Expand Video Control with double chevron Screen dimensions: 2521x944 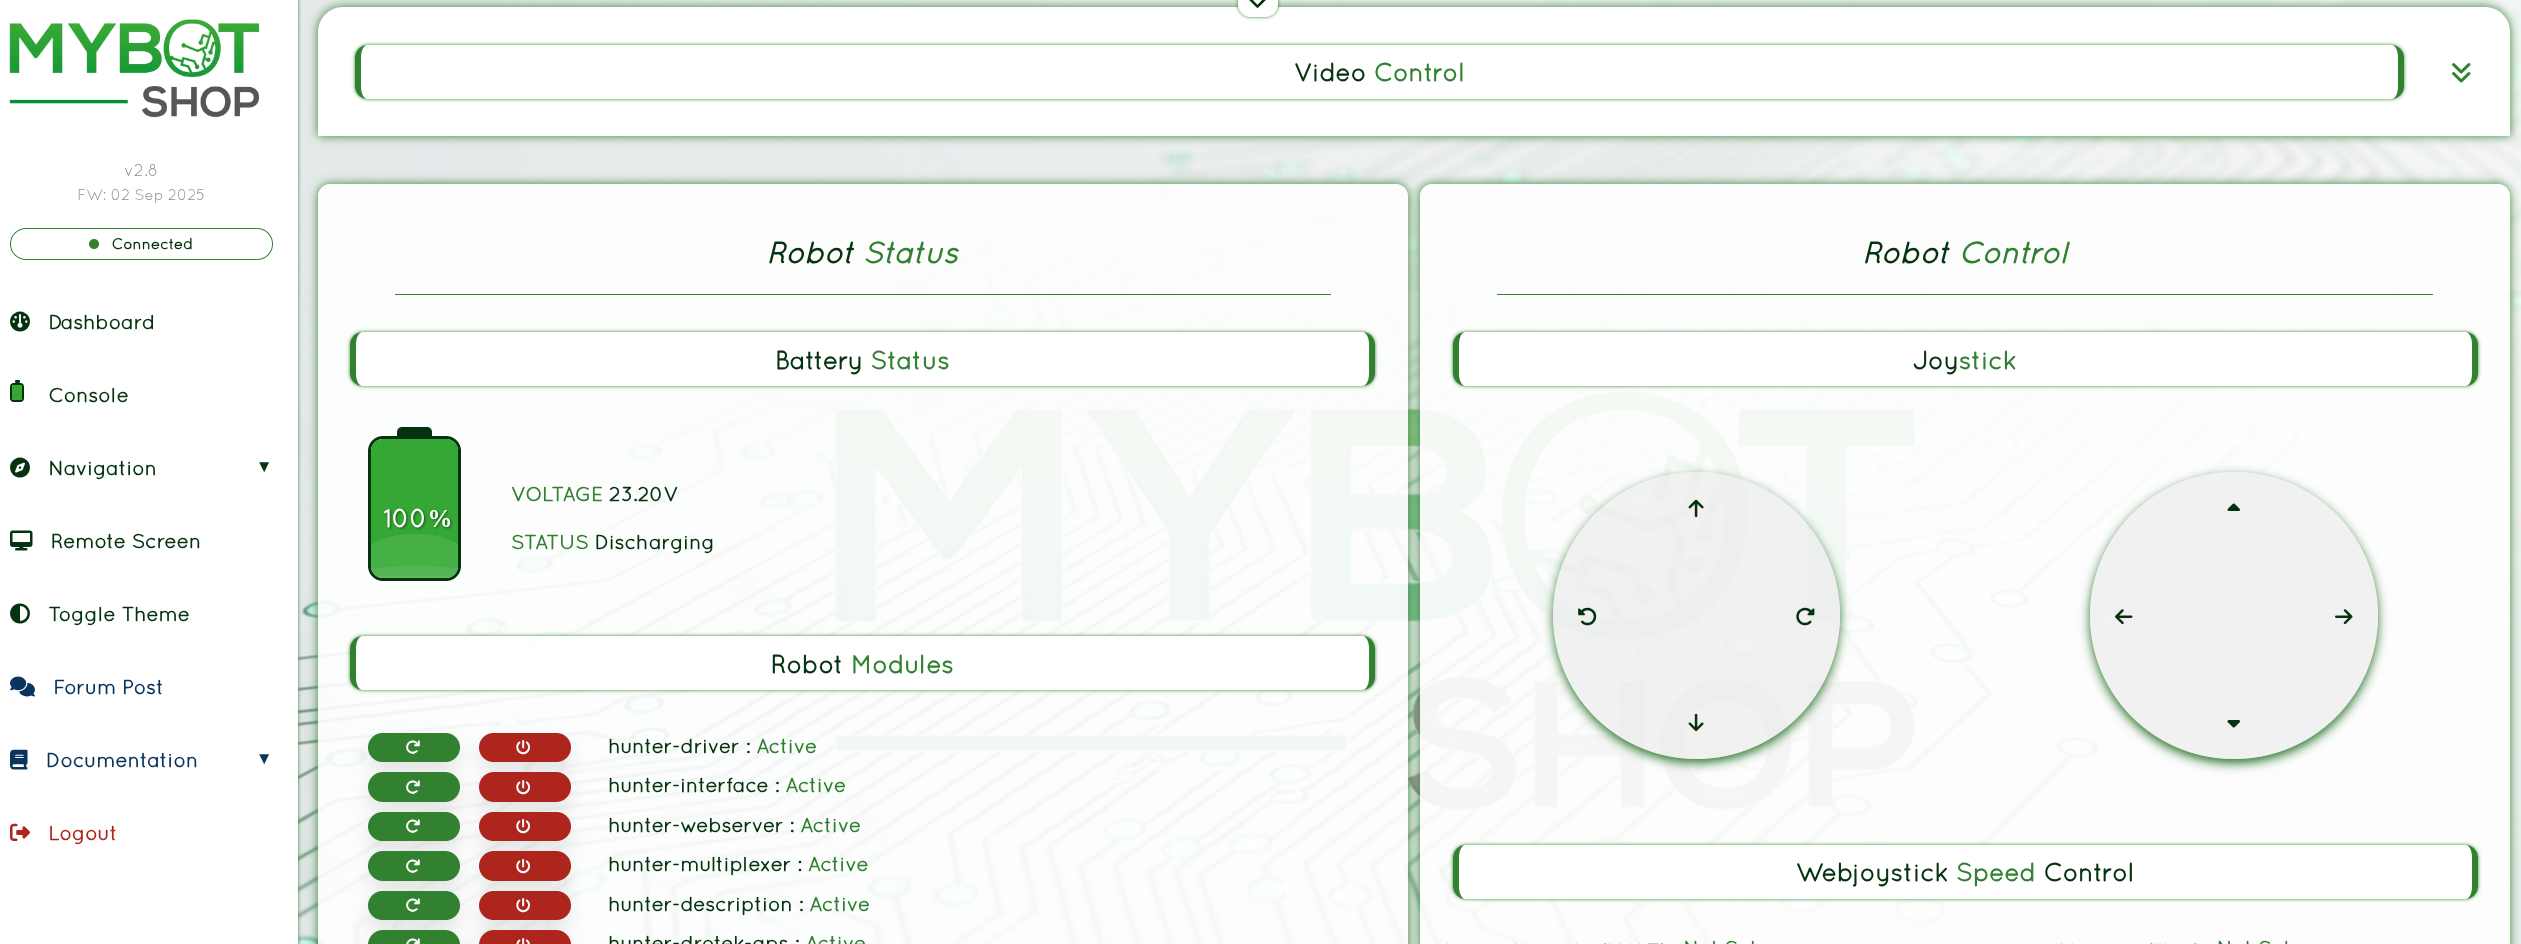(2461, 73)
